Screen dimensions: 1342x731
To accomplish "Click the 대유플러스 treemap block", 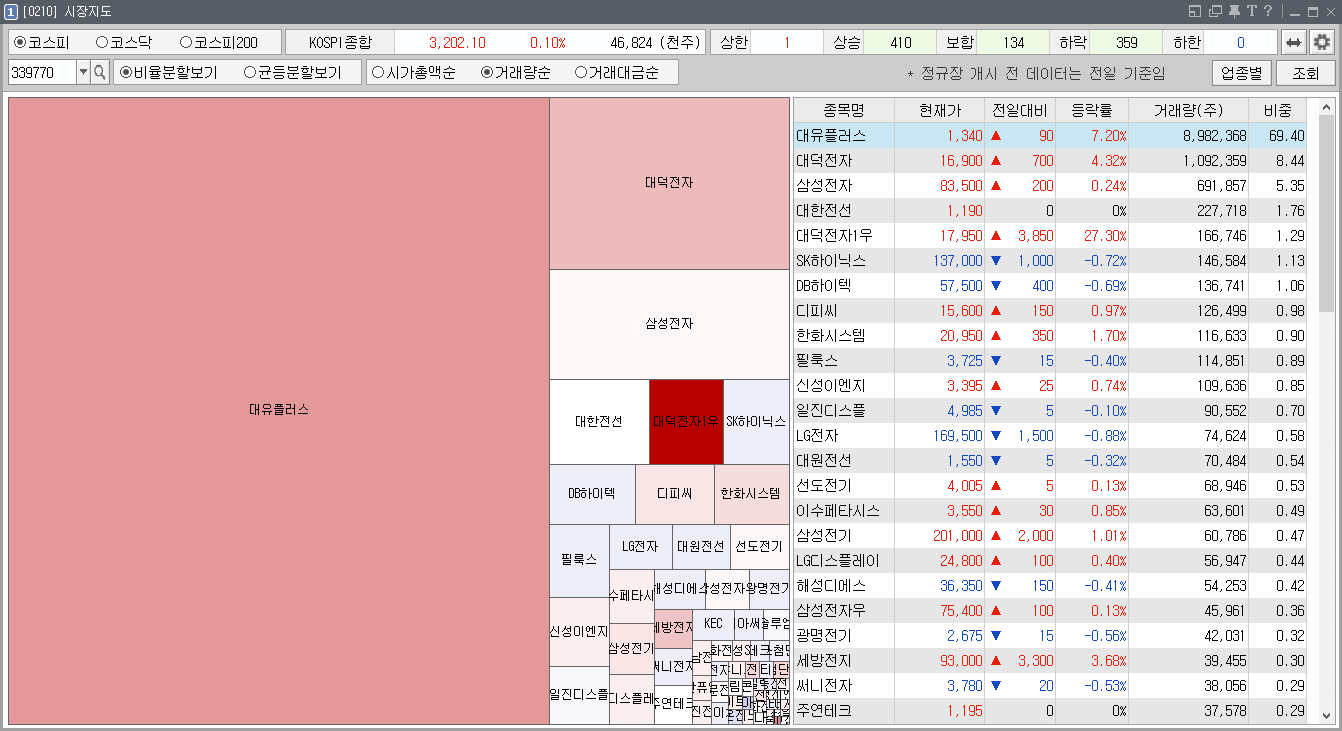I will (x=279, y=410).
